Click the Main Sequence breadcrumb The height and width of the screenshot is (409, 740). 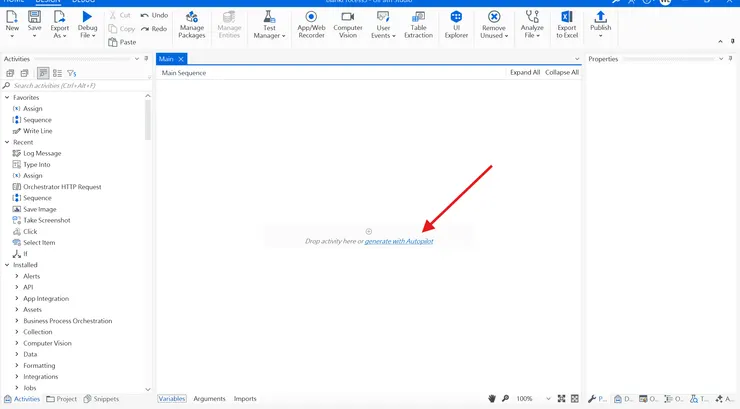(x=184, y=73)
